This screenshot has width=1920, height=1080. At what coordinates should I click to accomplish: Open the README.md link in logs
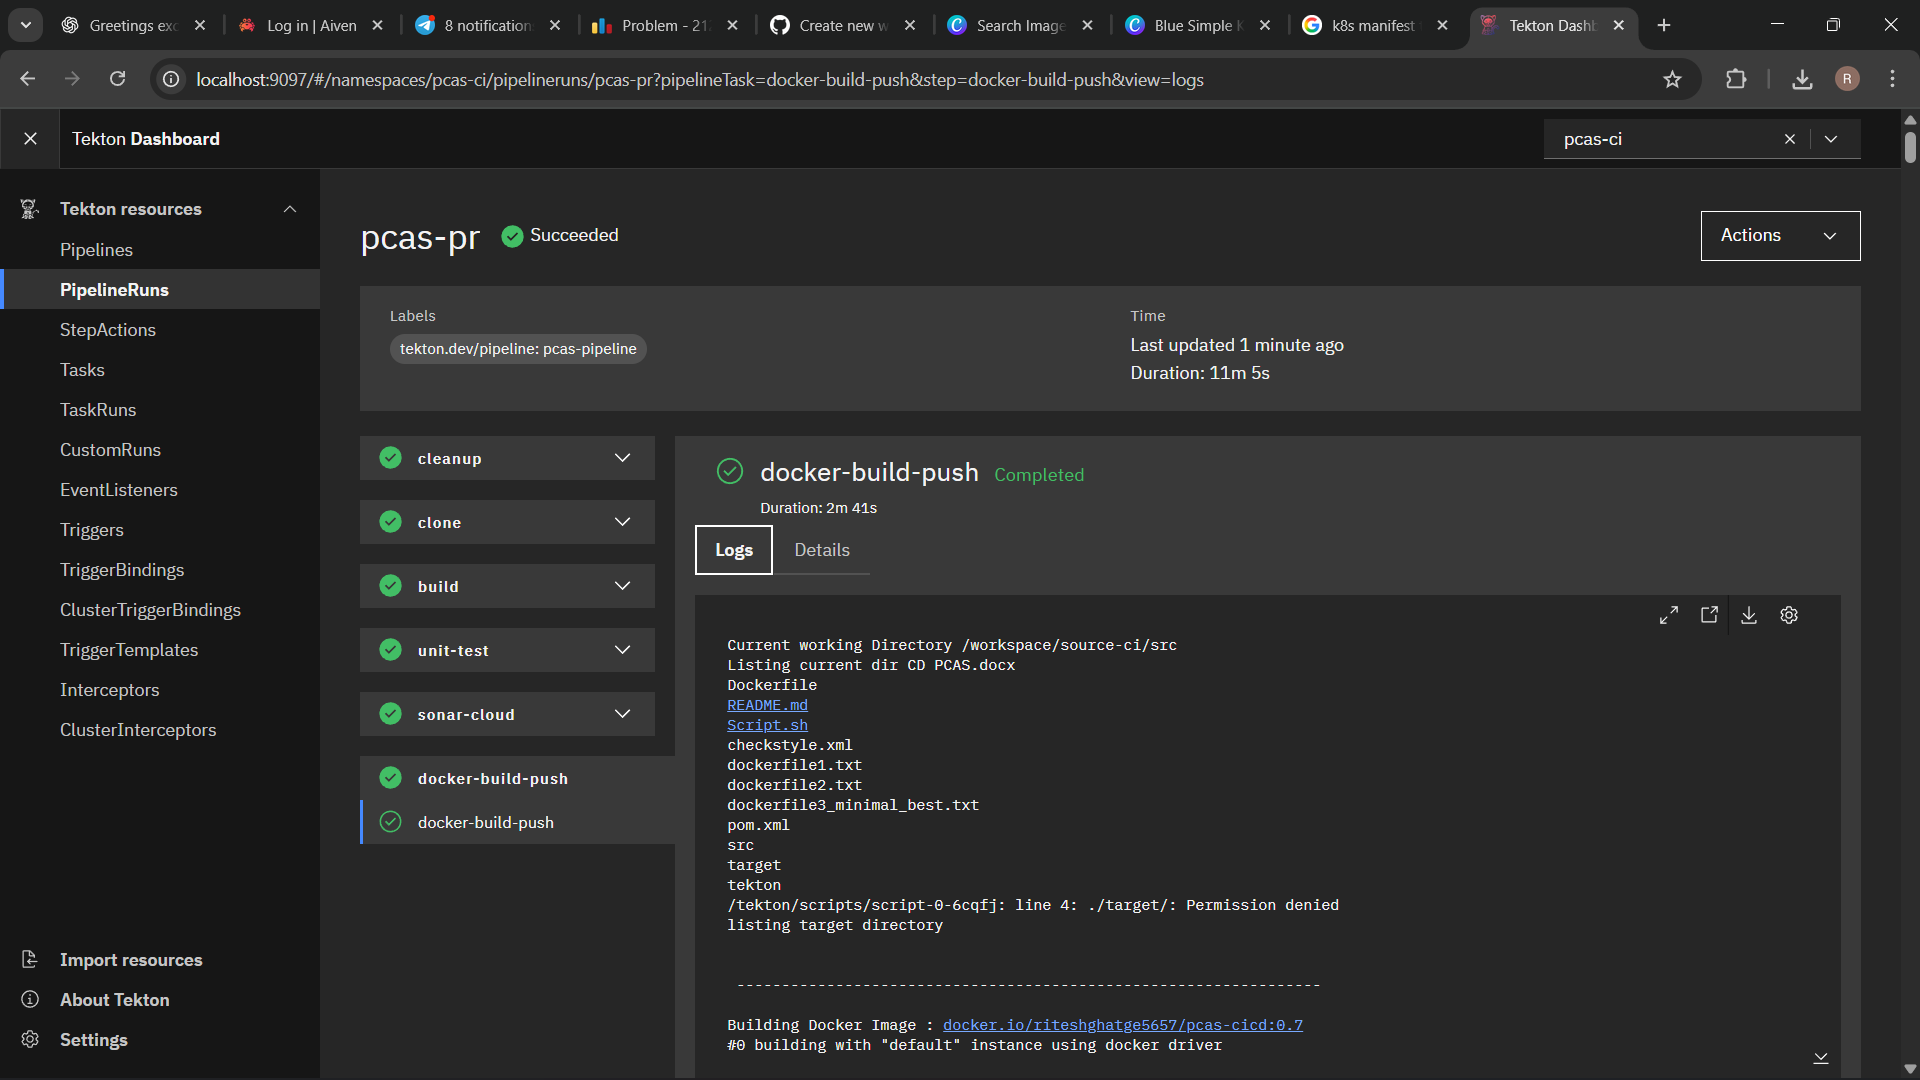click(767, 705)
